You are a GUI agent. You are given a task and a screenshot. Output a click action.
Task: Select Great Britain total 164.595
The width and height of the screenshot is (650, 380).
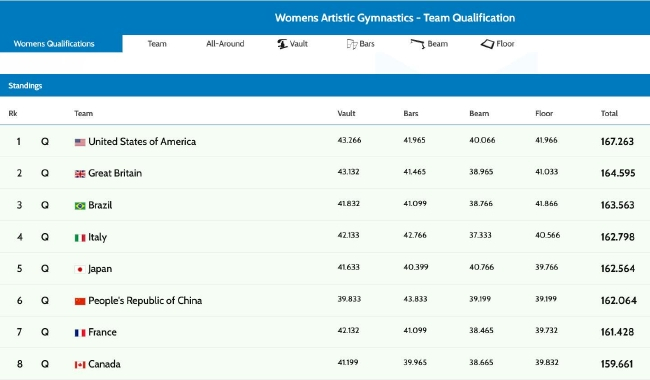[x=618, y=173]
